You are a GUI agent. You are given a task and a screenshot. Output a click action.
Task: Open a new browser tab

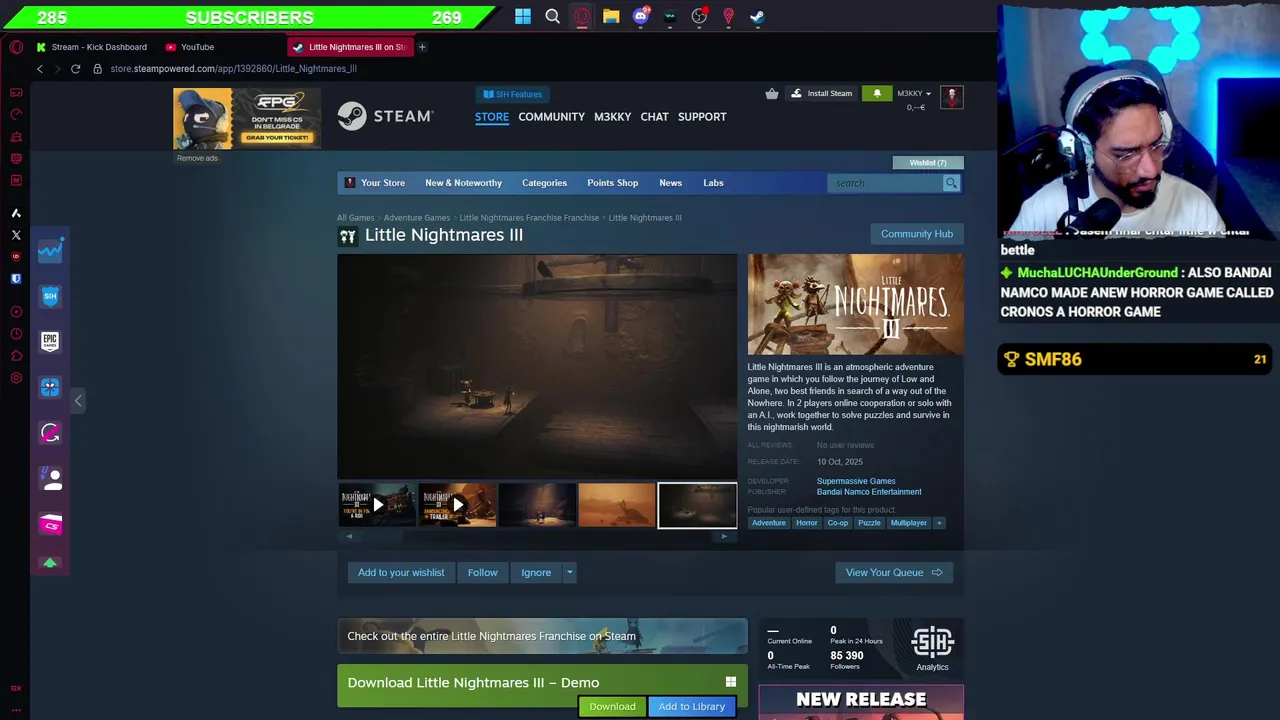(422, 47)
